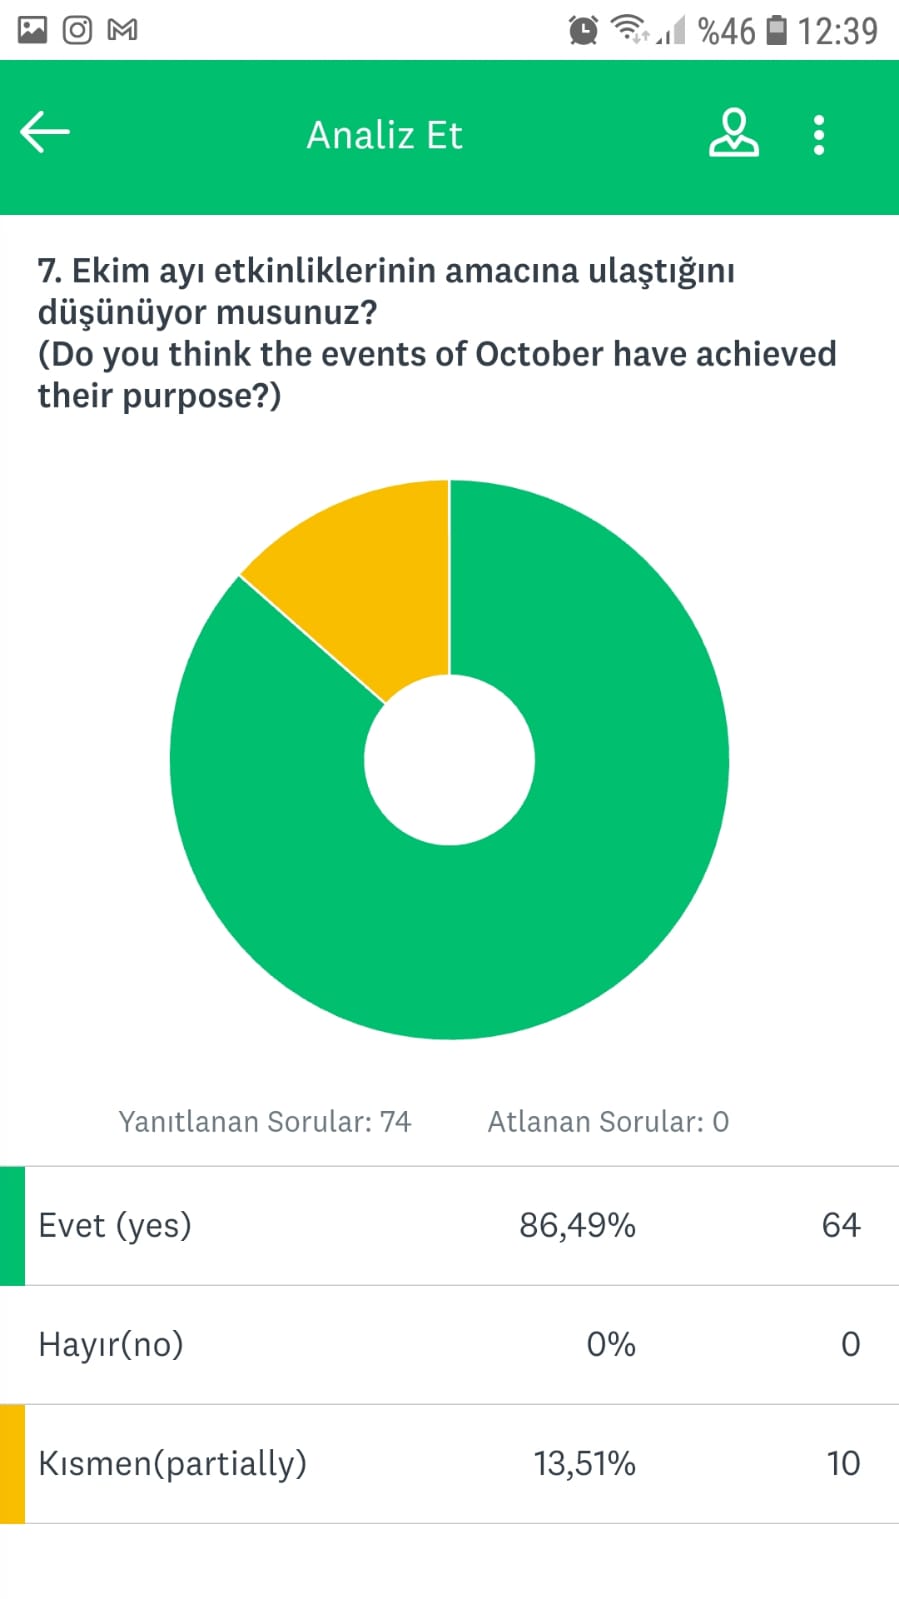Viewport: 899px width, 1599px height.
Task: Tap the back arrow to leave Analiz Et
Action: click(44, 131)
